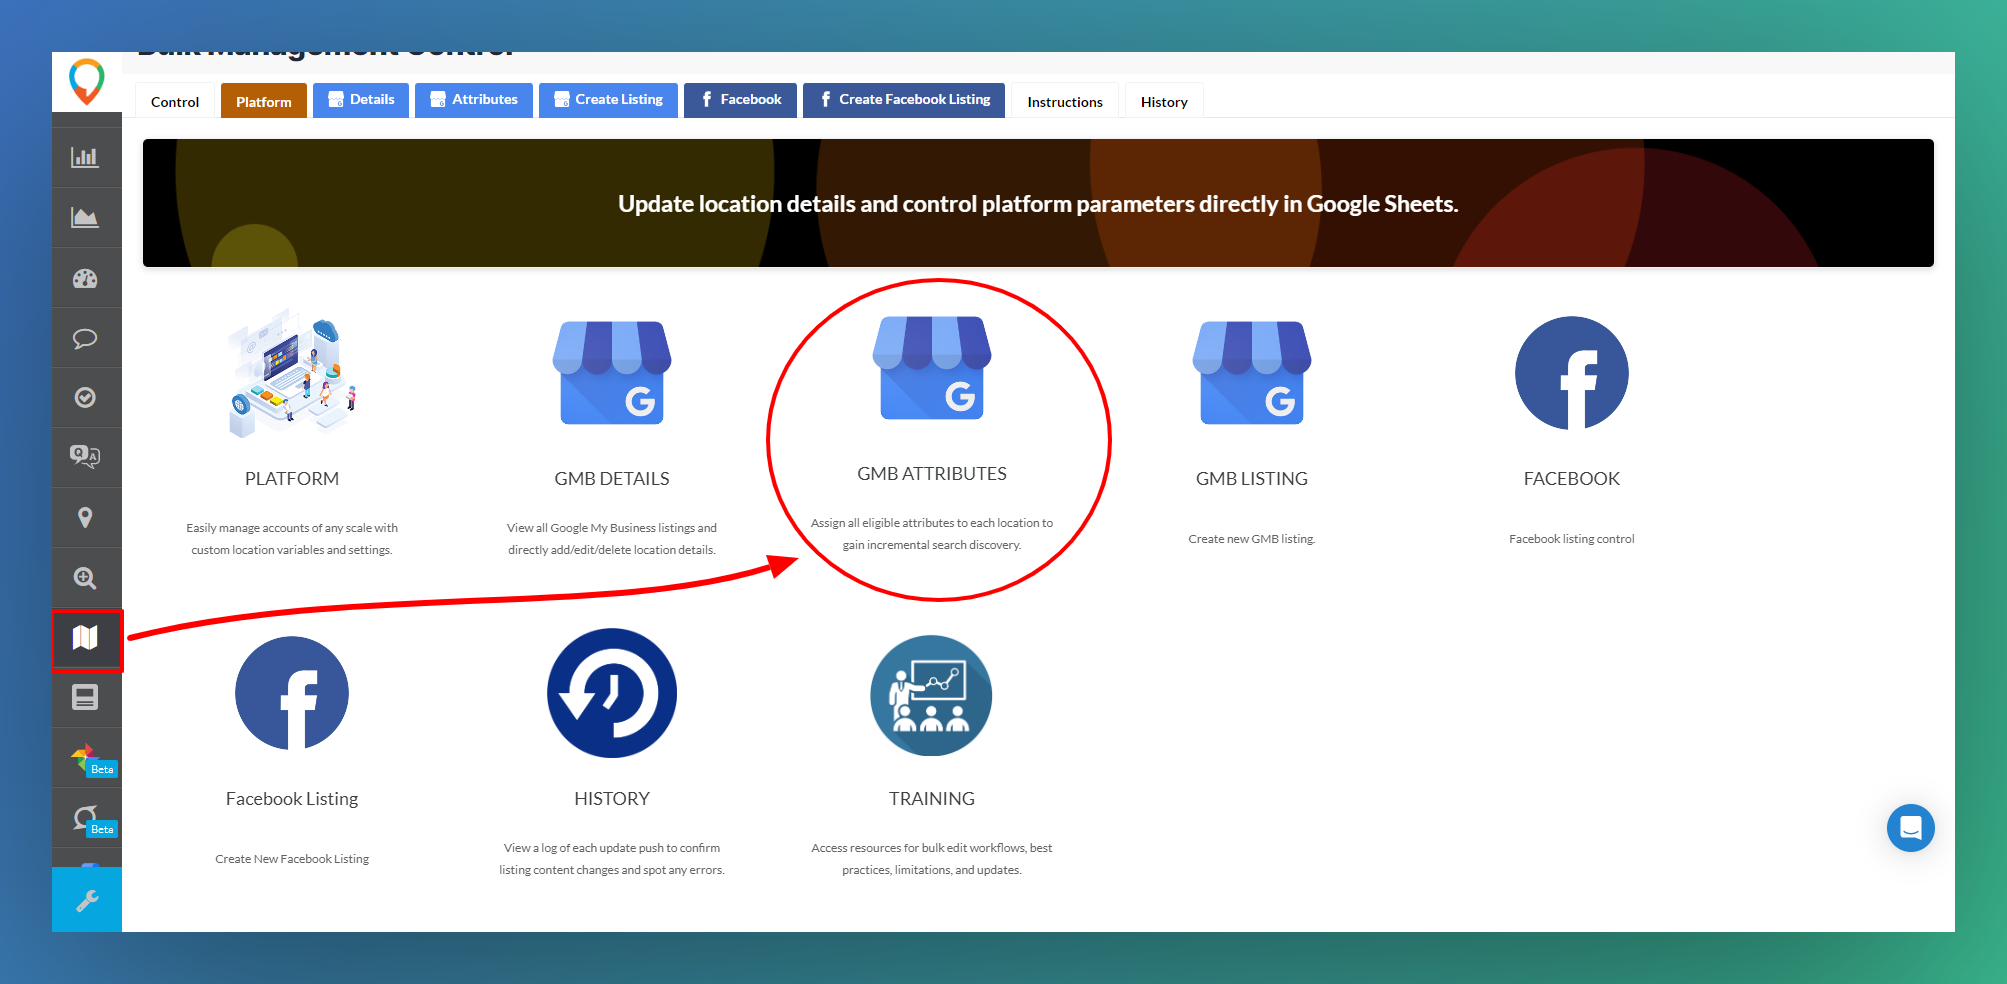Click the Facebook Listing round logo icon
The height and width of the screenshot is (984, 2007).
click(292, 693)
